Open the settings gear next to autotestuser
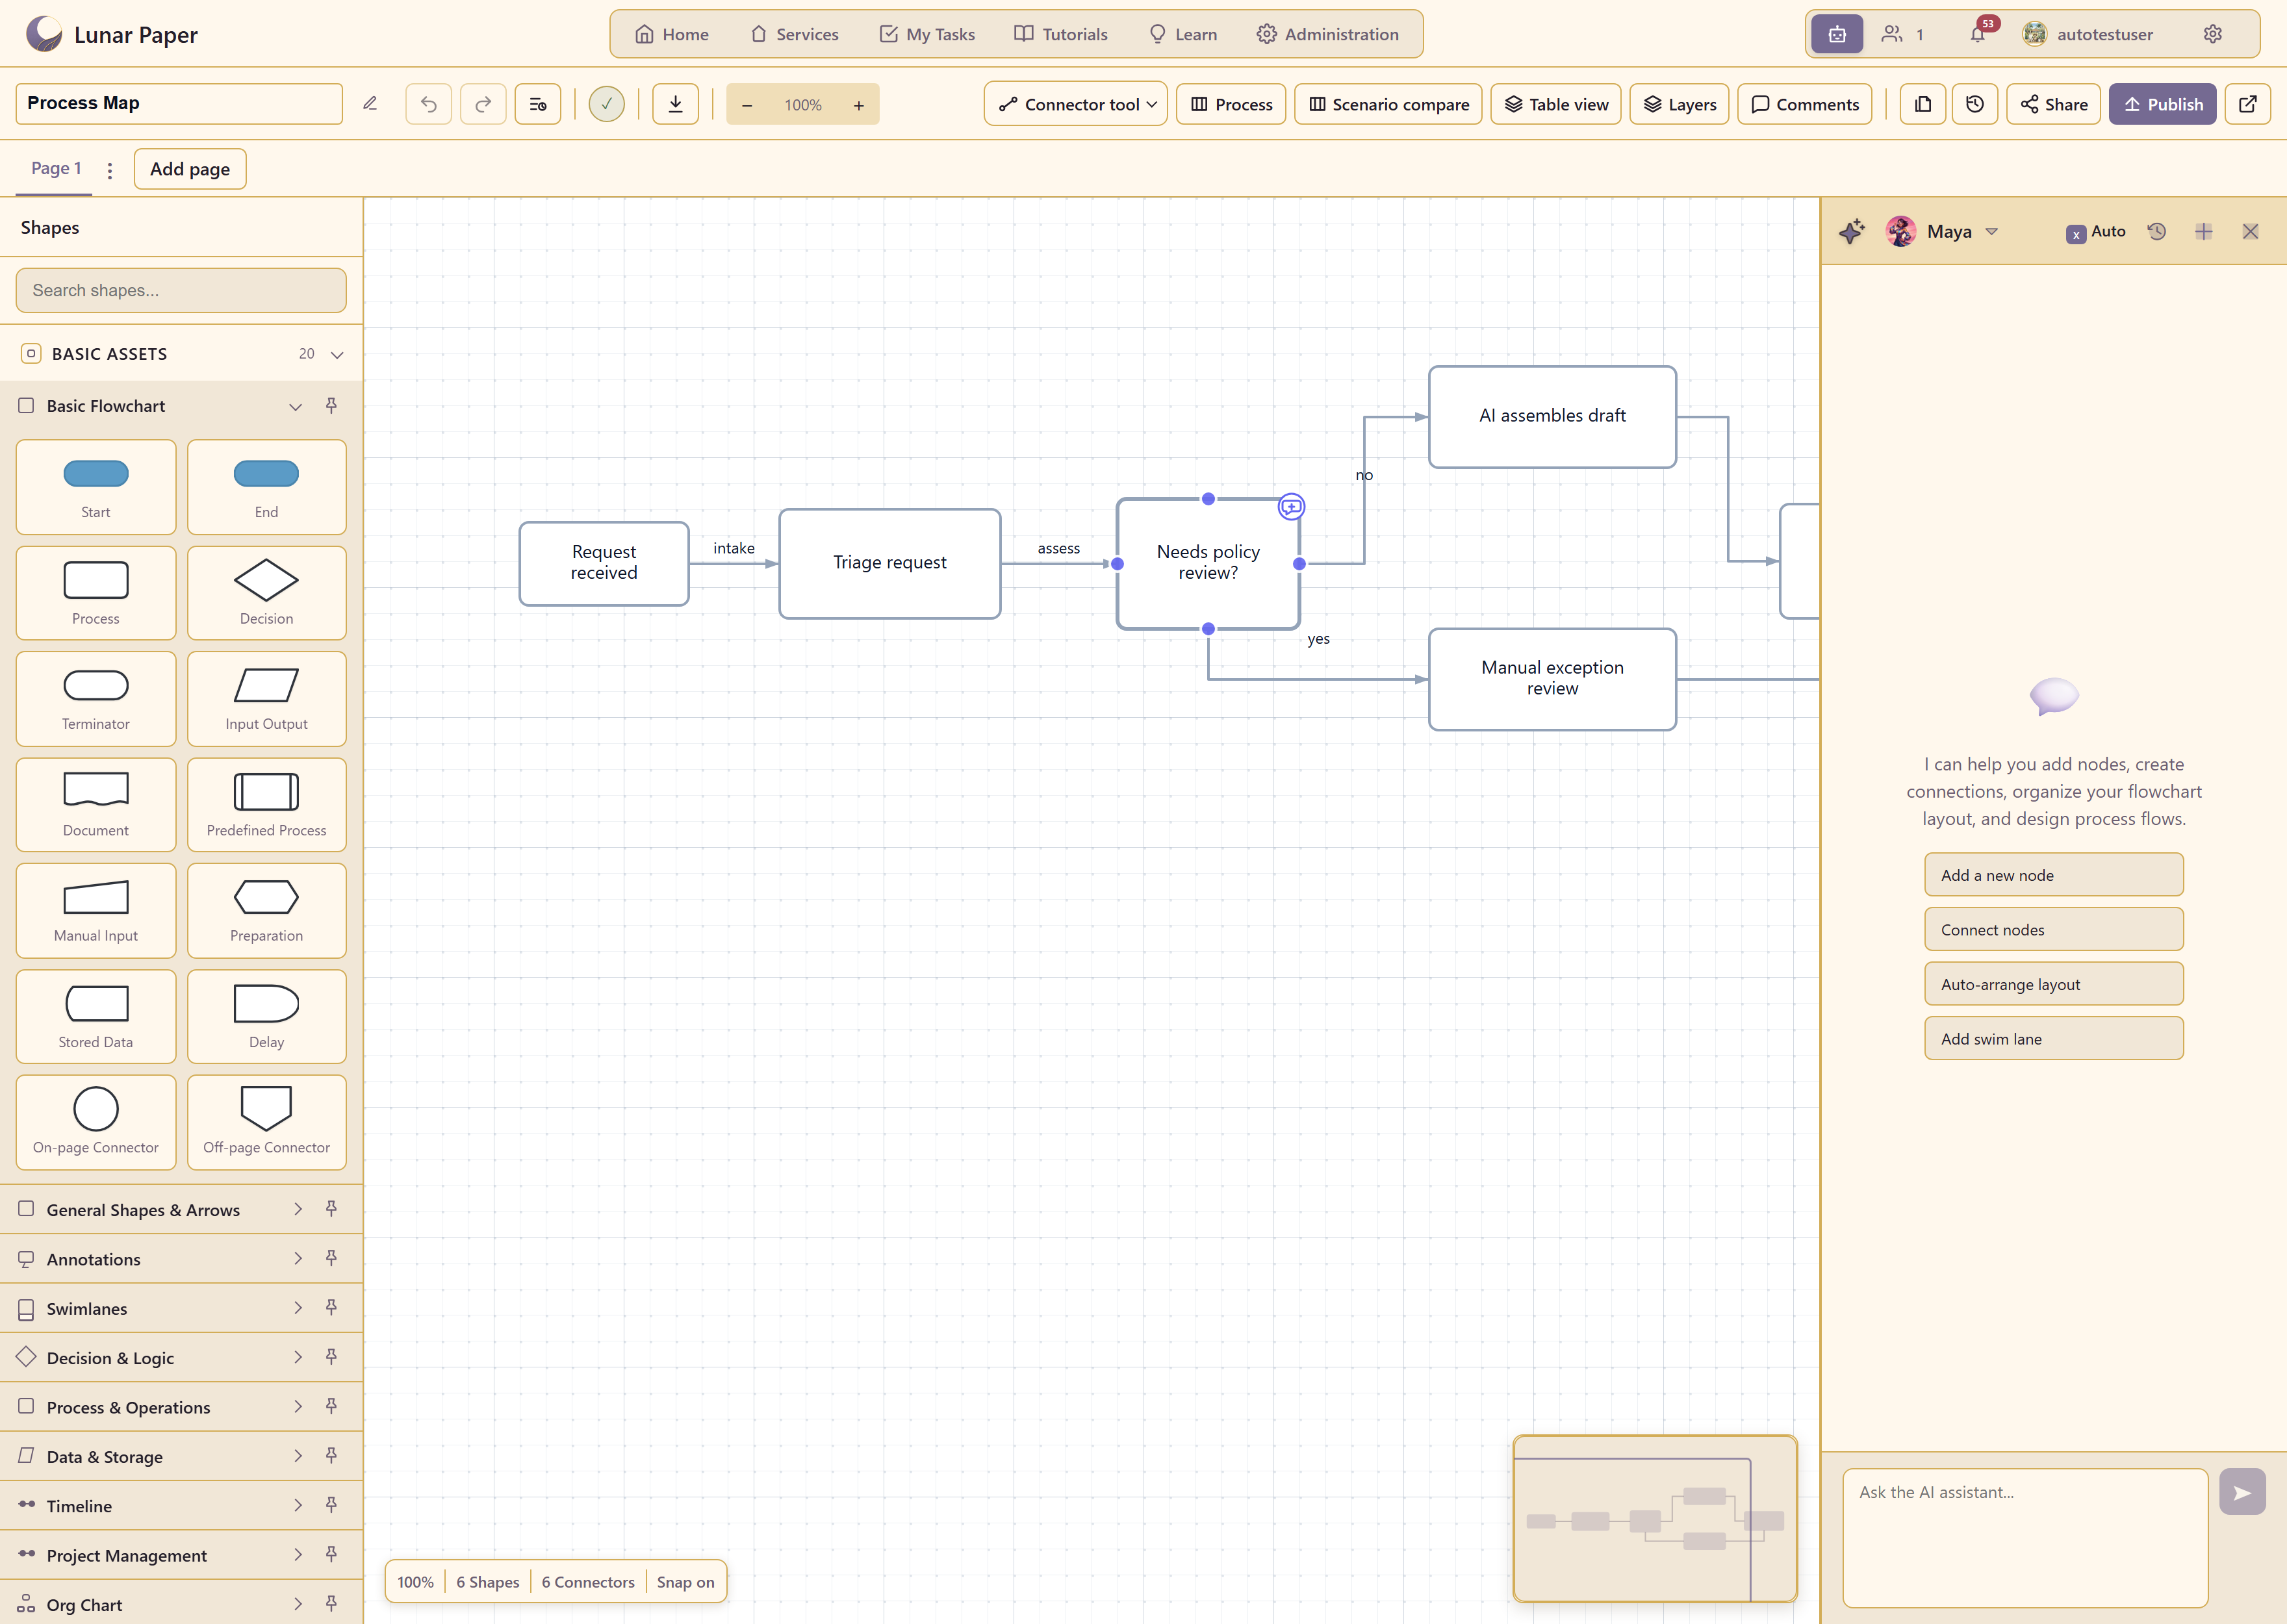Image resolution: width=2287 pixels, height=1624 pixels. (2213, 34)
